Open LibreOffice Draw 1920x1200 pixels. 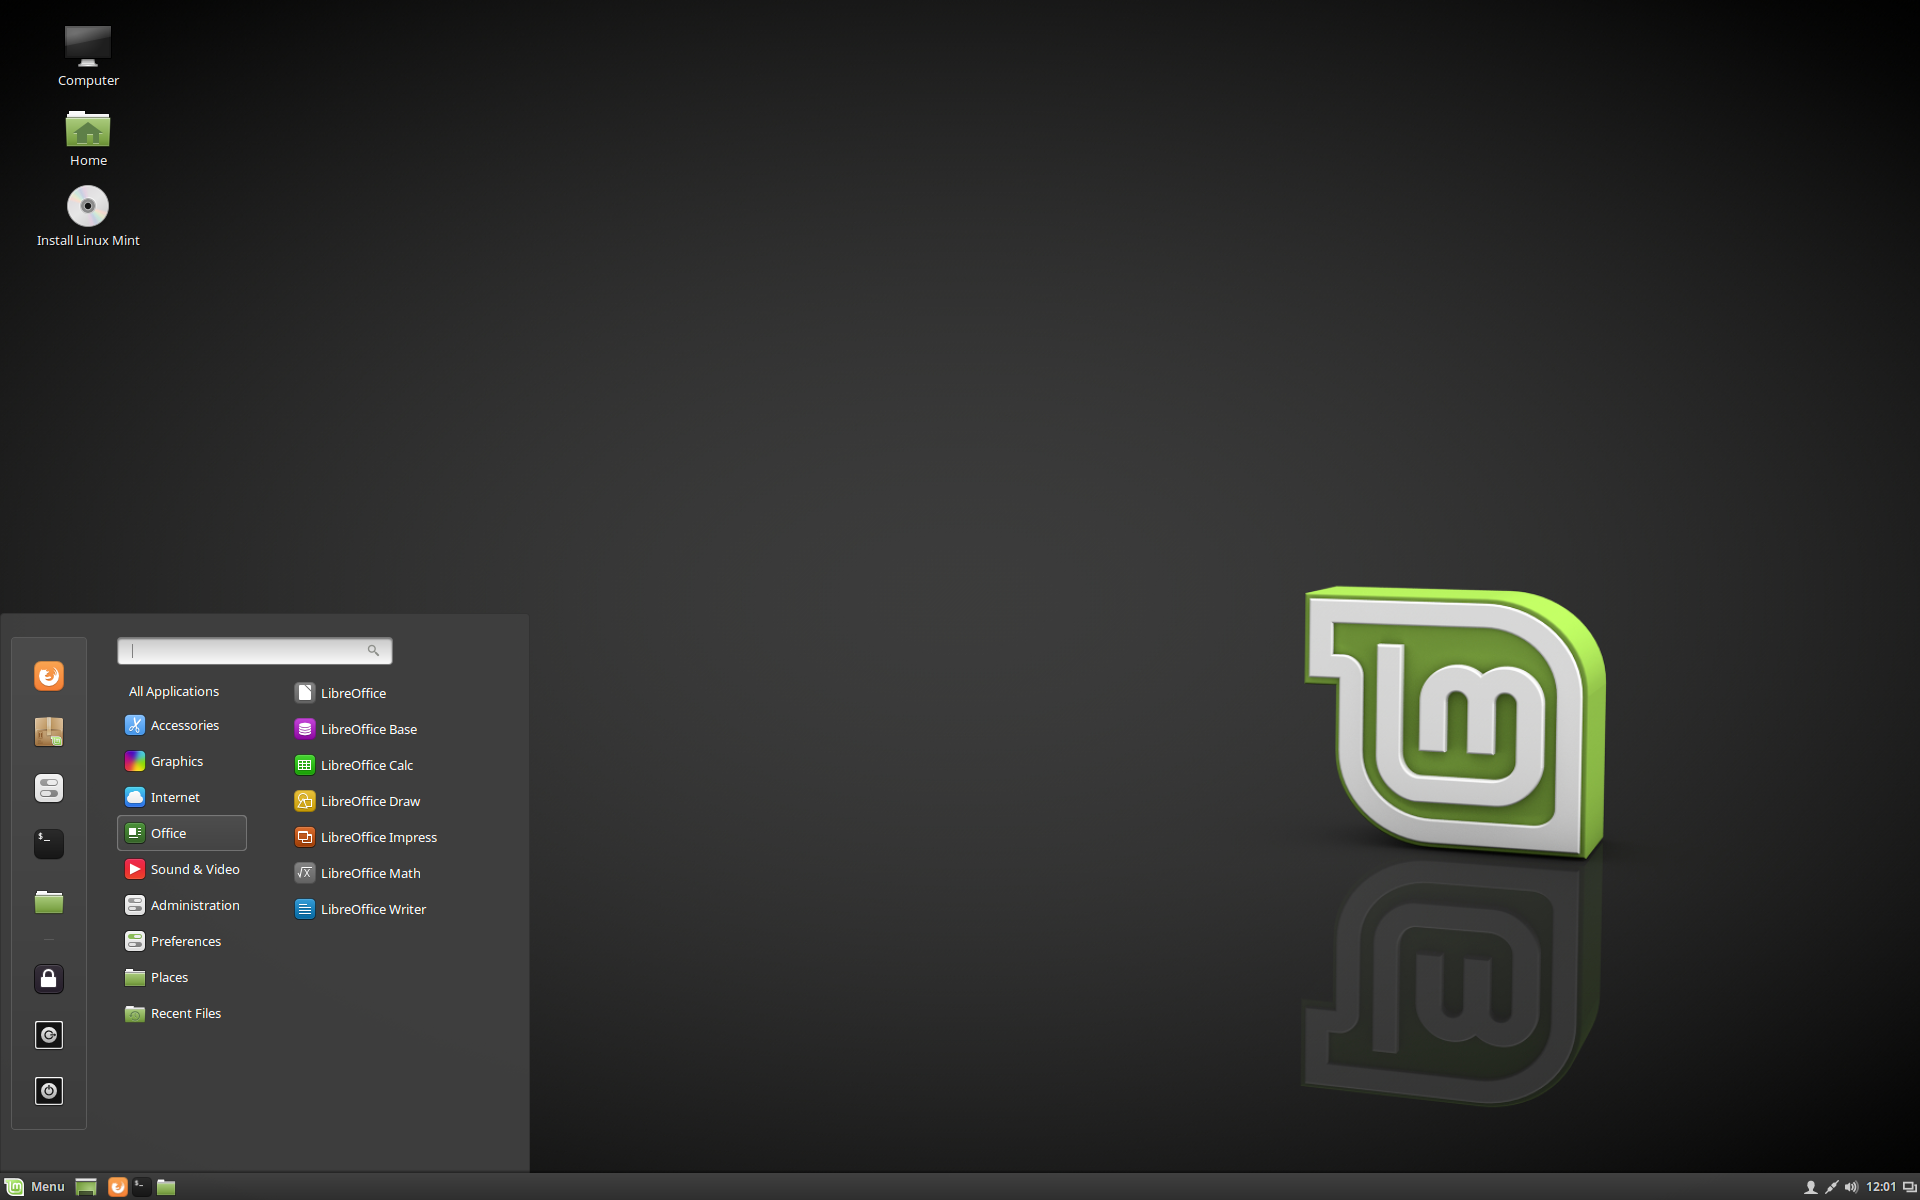(369, 800)
